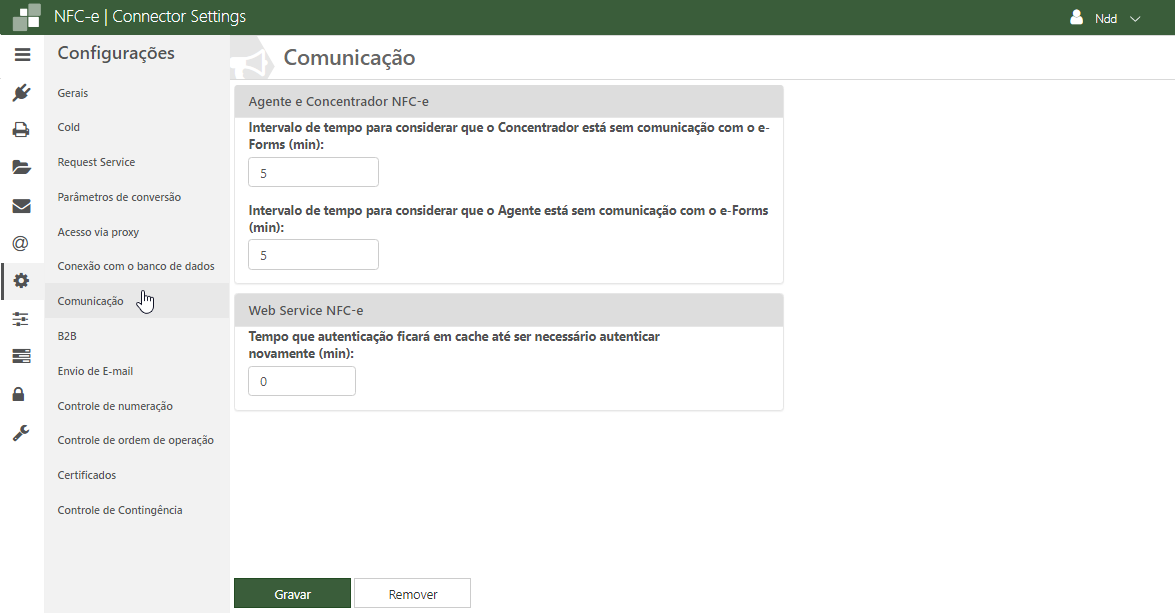Click the user avatar icon
This screenshot has height=613, width=1175.
coord(1077,17)
